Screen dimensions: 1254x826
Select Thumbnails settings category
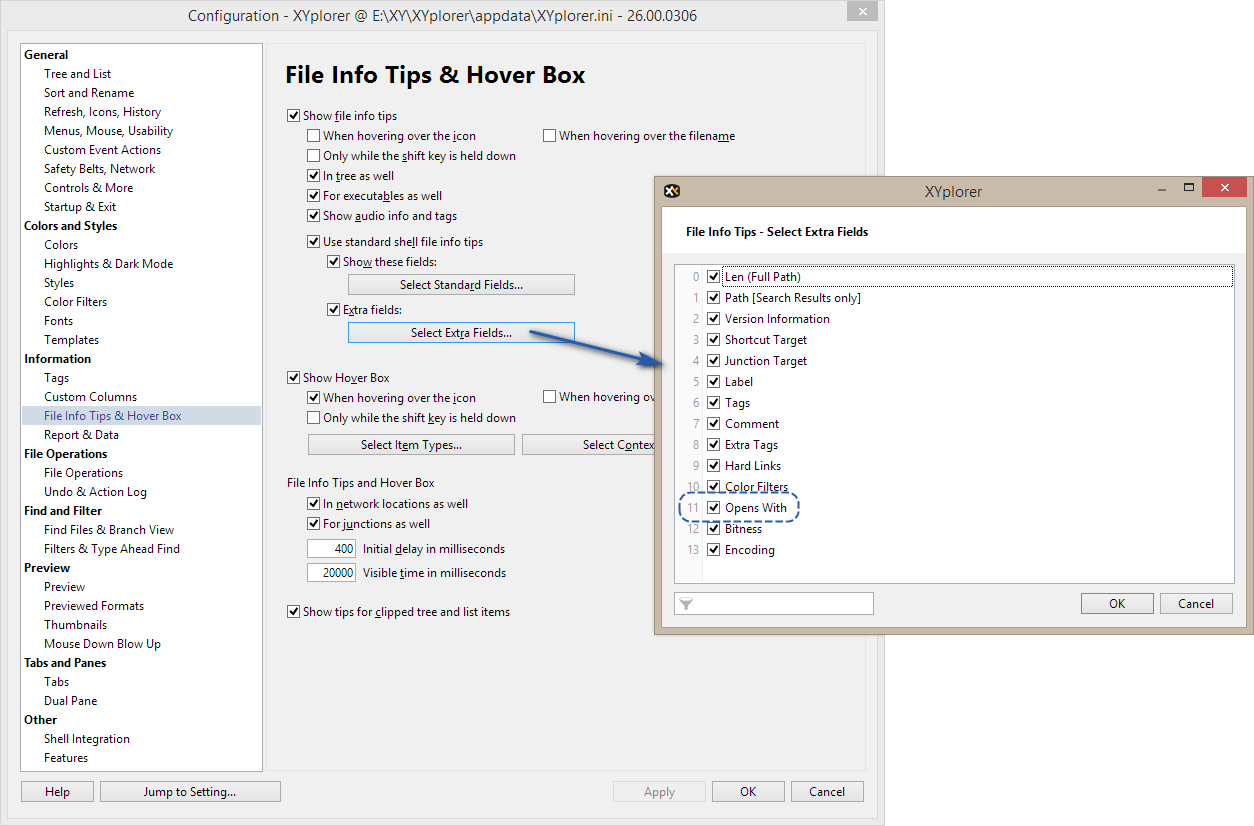point(76,625)
